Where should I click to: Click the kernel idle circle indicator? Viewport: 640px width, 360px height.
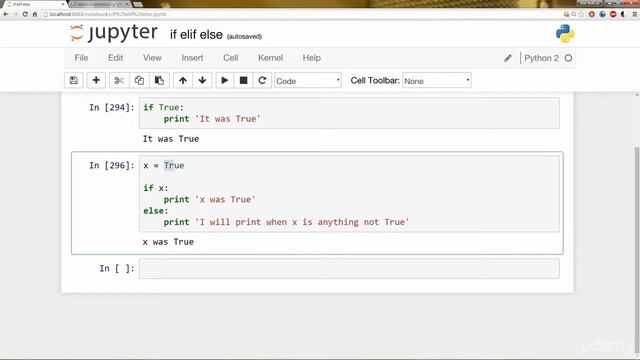point(568,58)
